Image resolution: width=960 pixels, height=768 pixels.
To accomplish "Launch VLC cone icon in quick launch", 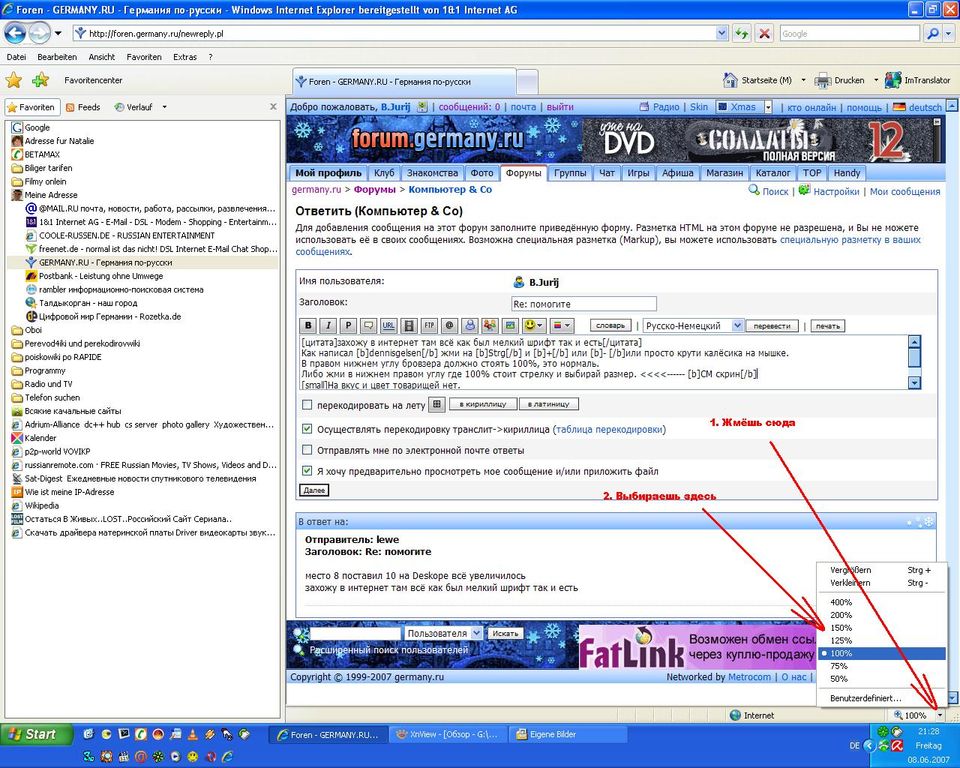I will [x=192, y=734].
